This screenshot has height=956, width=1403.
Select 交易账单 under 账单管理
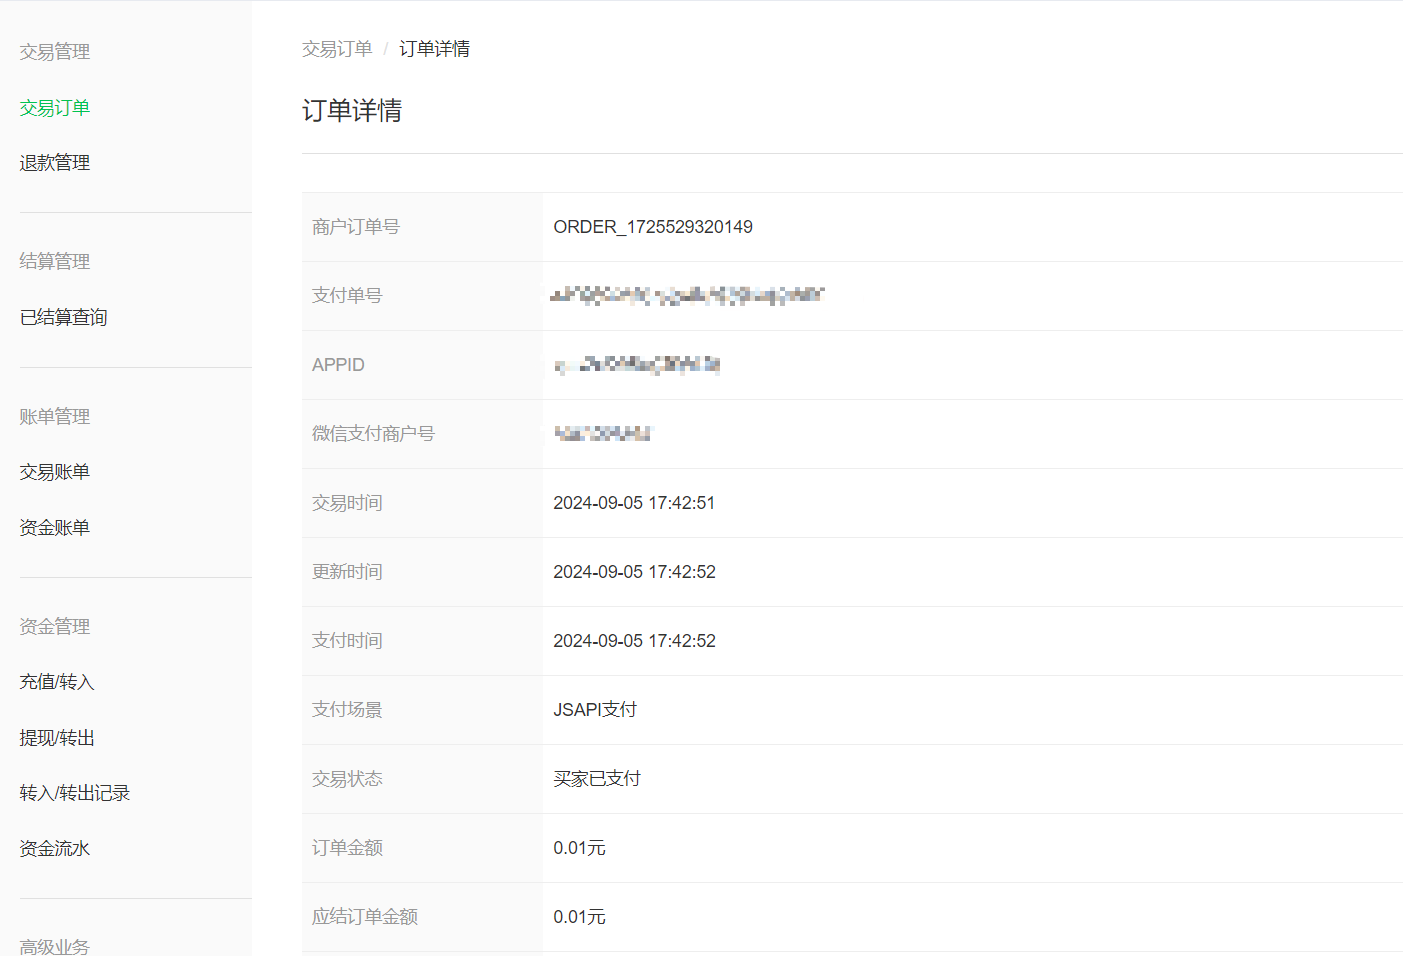(x=55, y=472)
